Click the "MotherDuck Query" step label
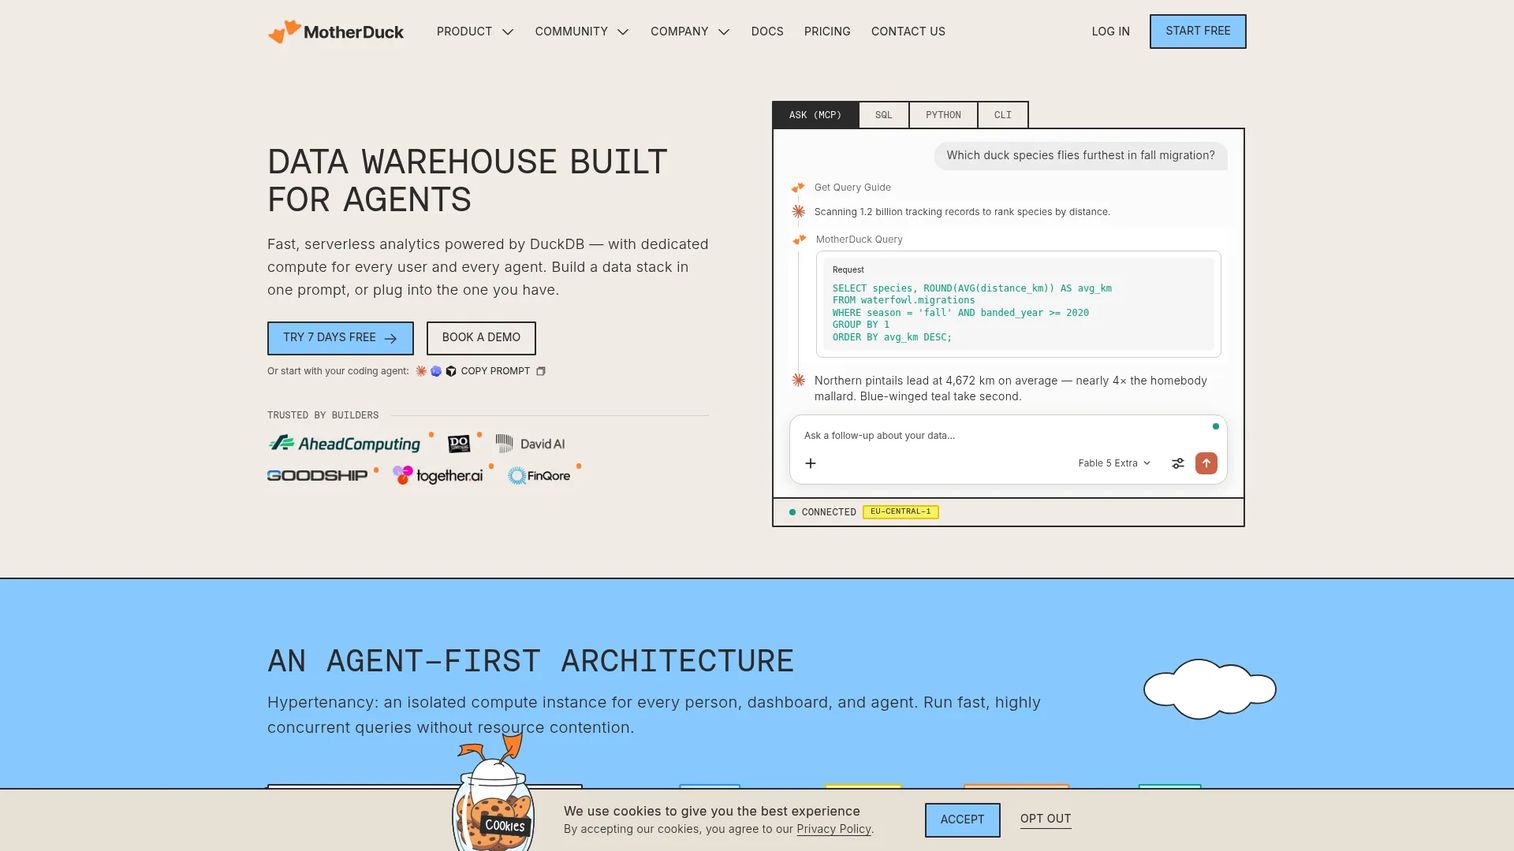The height and width of the screenshot is (851, 1514). pyautogui.click(x=859, y=239)
